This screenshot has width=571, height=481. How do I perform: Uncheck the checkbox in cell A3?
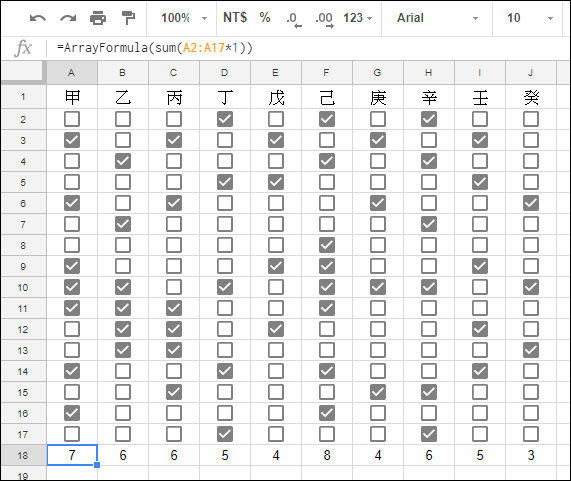(x=72, y=140)
